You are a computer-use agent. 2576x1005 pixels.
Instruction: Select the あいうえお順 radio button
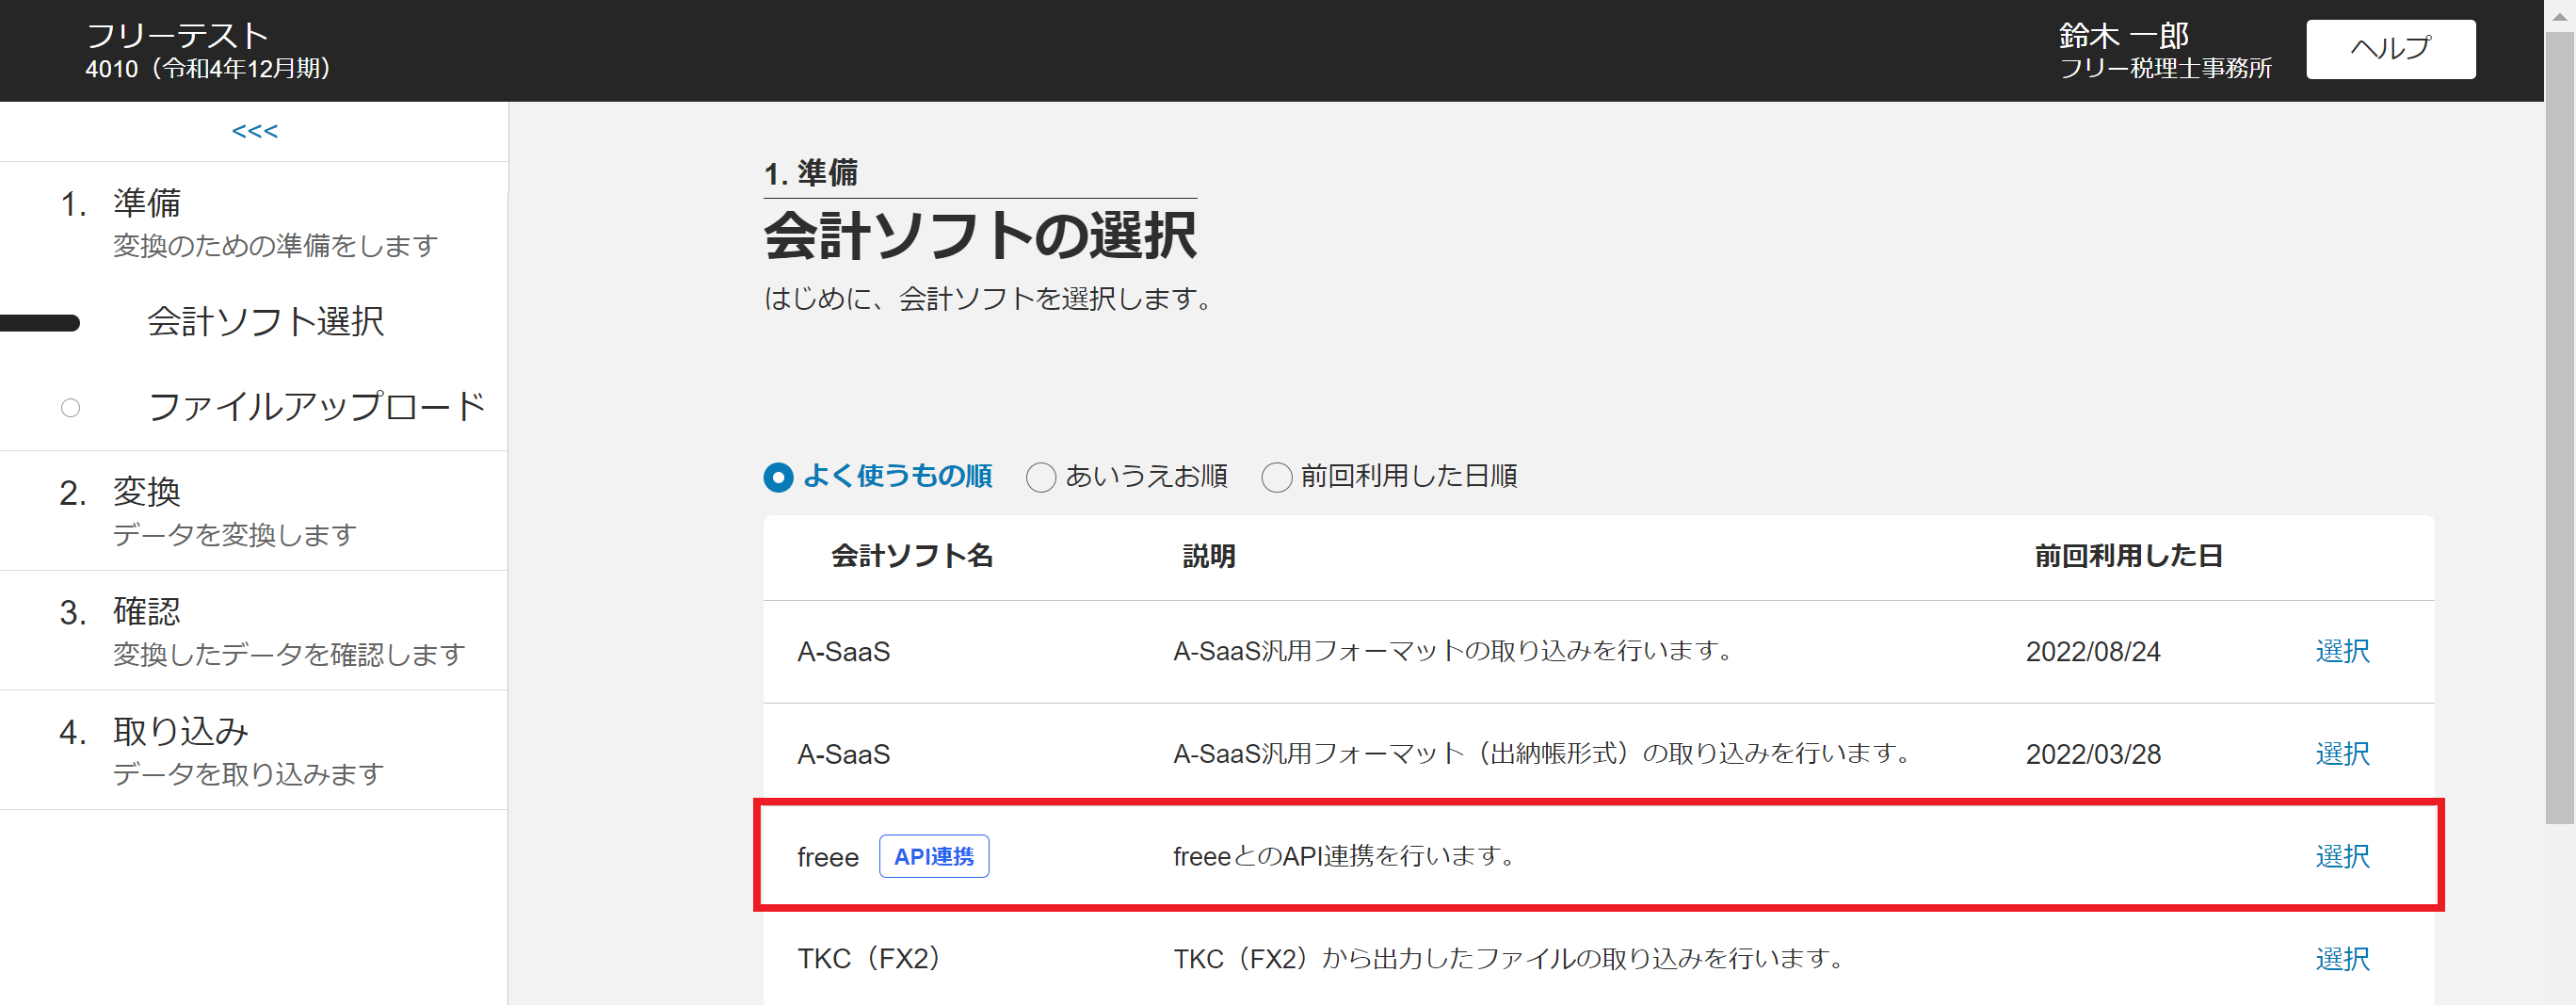tap(1041, 477)
